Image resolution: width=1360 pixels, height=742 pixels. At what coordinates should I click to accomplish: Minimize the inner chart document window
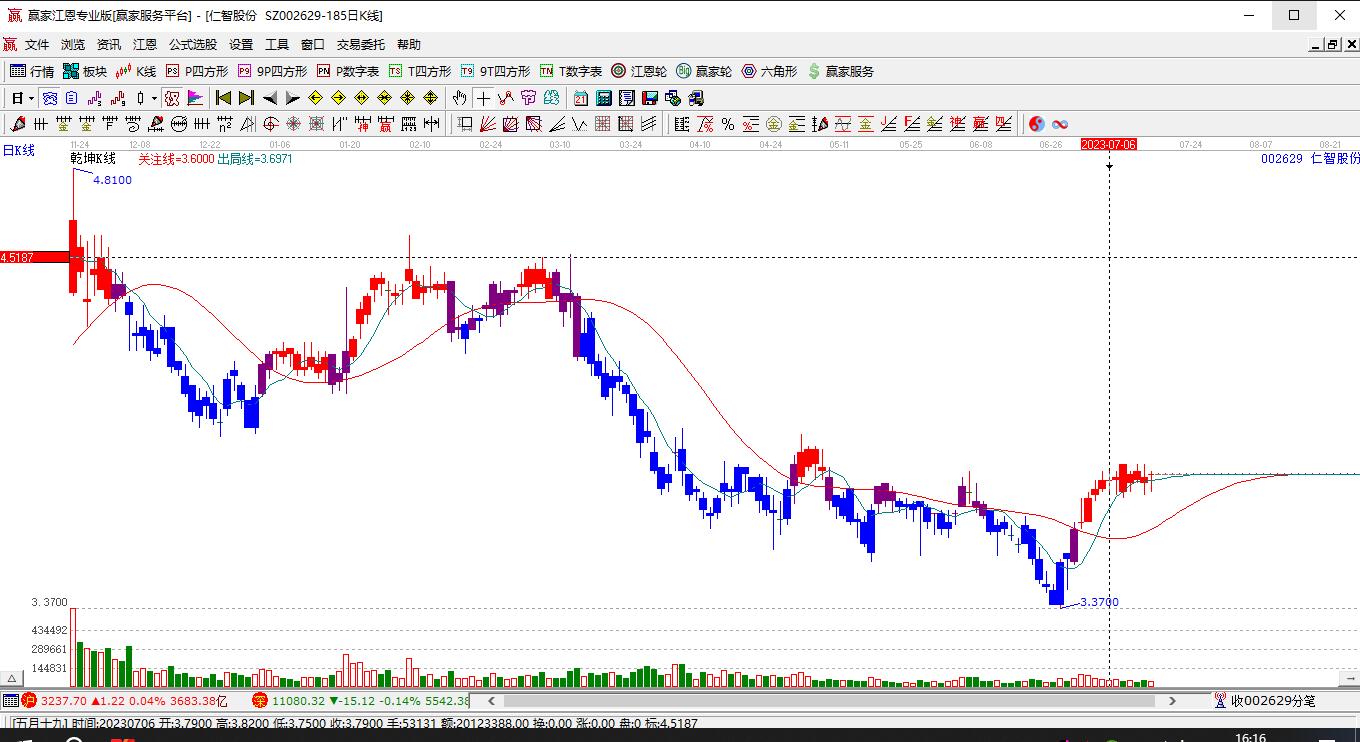click(x=1315, y=44)
